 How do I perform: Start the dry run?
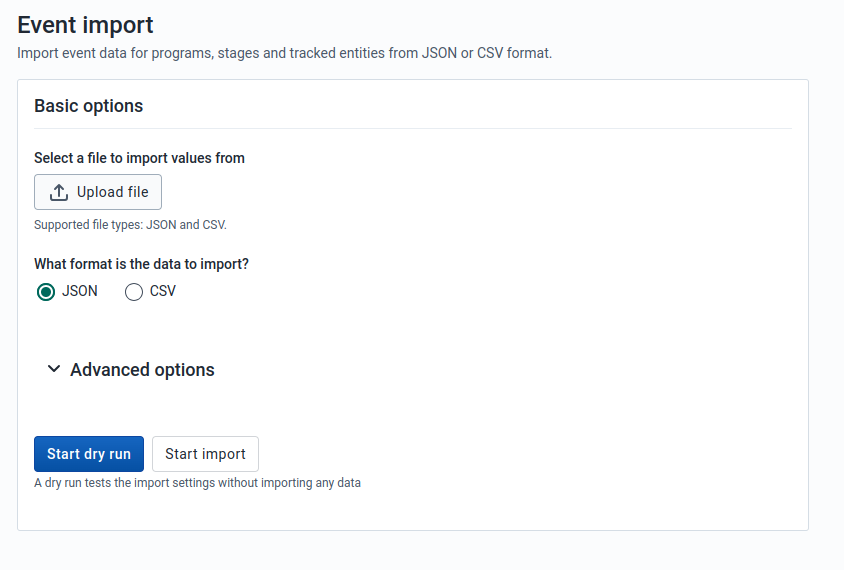(89, 454)
